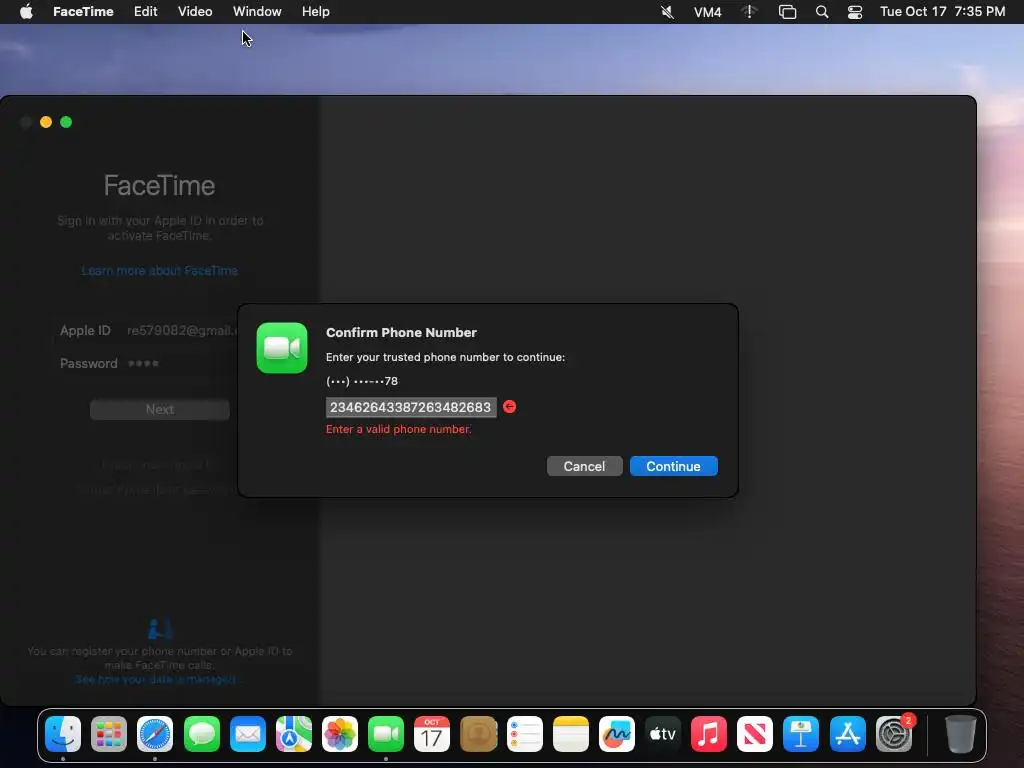
Task: Open System Settings from the Dock
Action: click(x=893, y=734)
